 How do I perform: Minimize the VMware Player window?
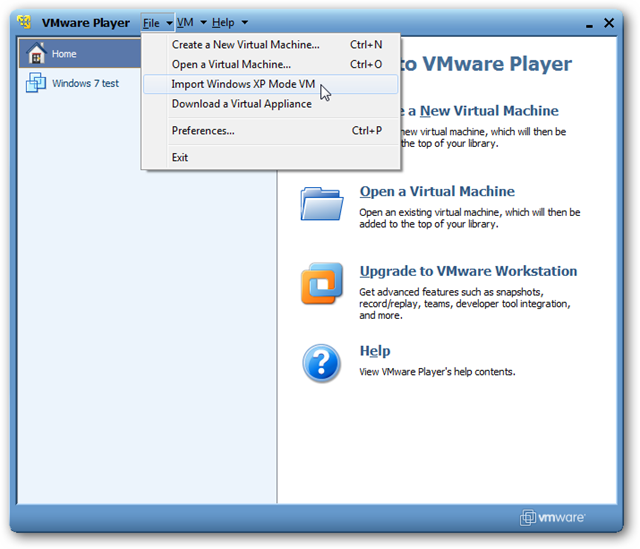[589, 24]
